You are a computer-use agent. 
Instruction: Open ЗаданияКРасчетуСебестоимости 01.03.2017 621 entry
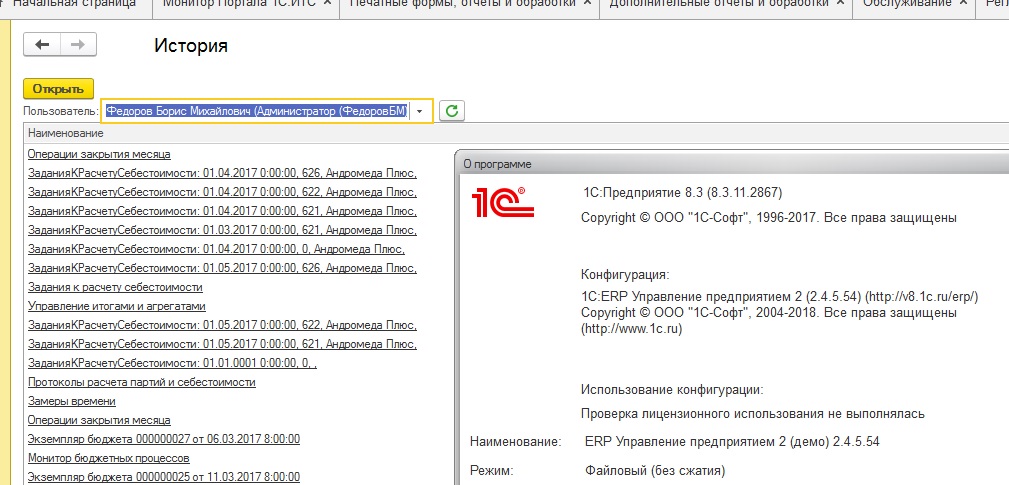tap(222, 230)
